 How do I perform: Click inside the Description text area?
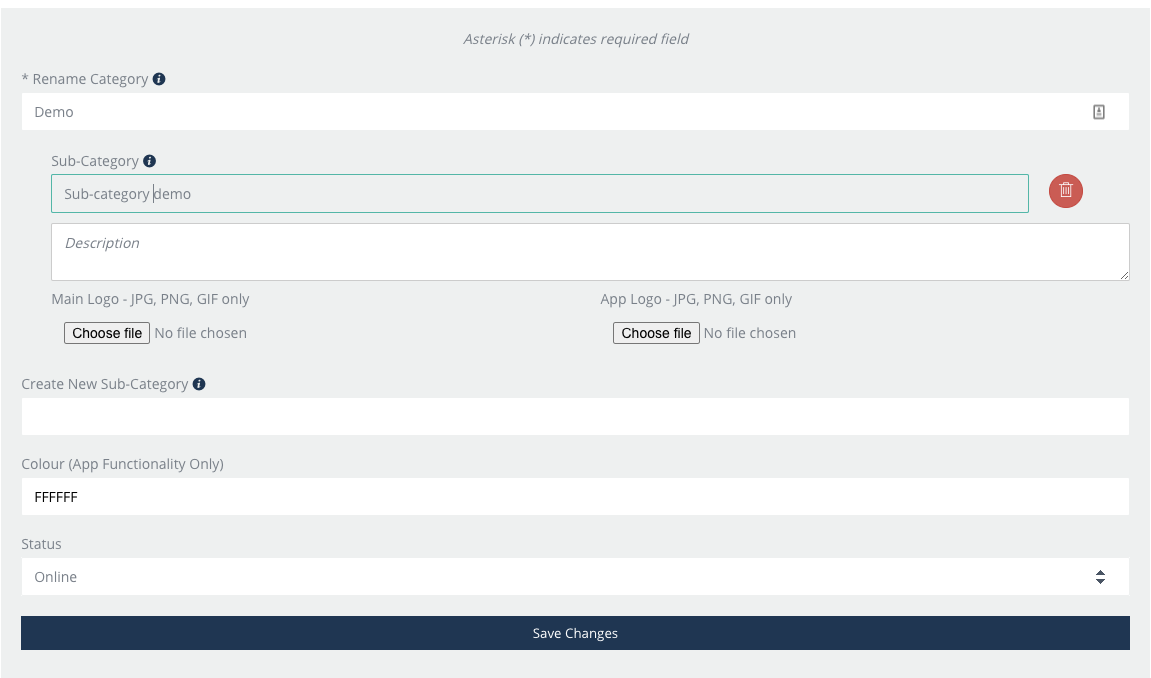click(x=590, y=252)
